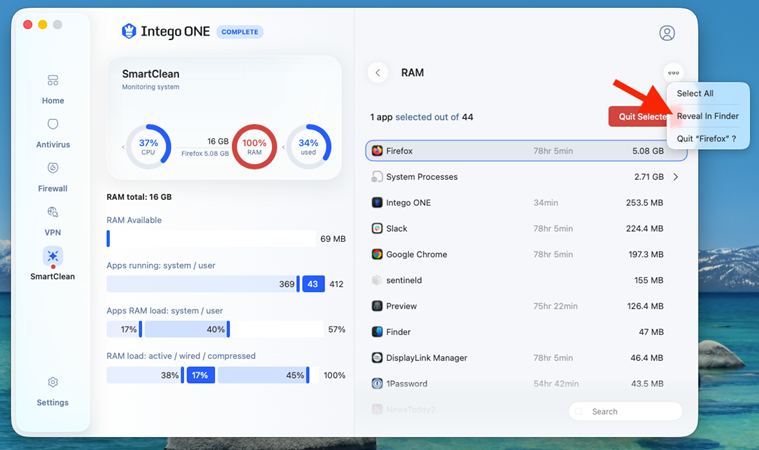The image size is (759, 450).
Task: Click the "1 app selected out of 44" text
Action: (x=421, y=117)
